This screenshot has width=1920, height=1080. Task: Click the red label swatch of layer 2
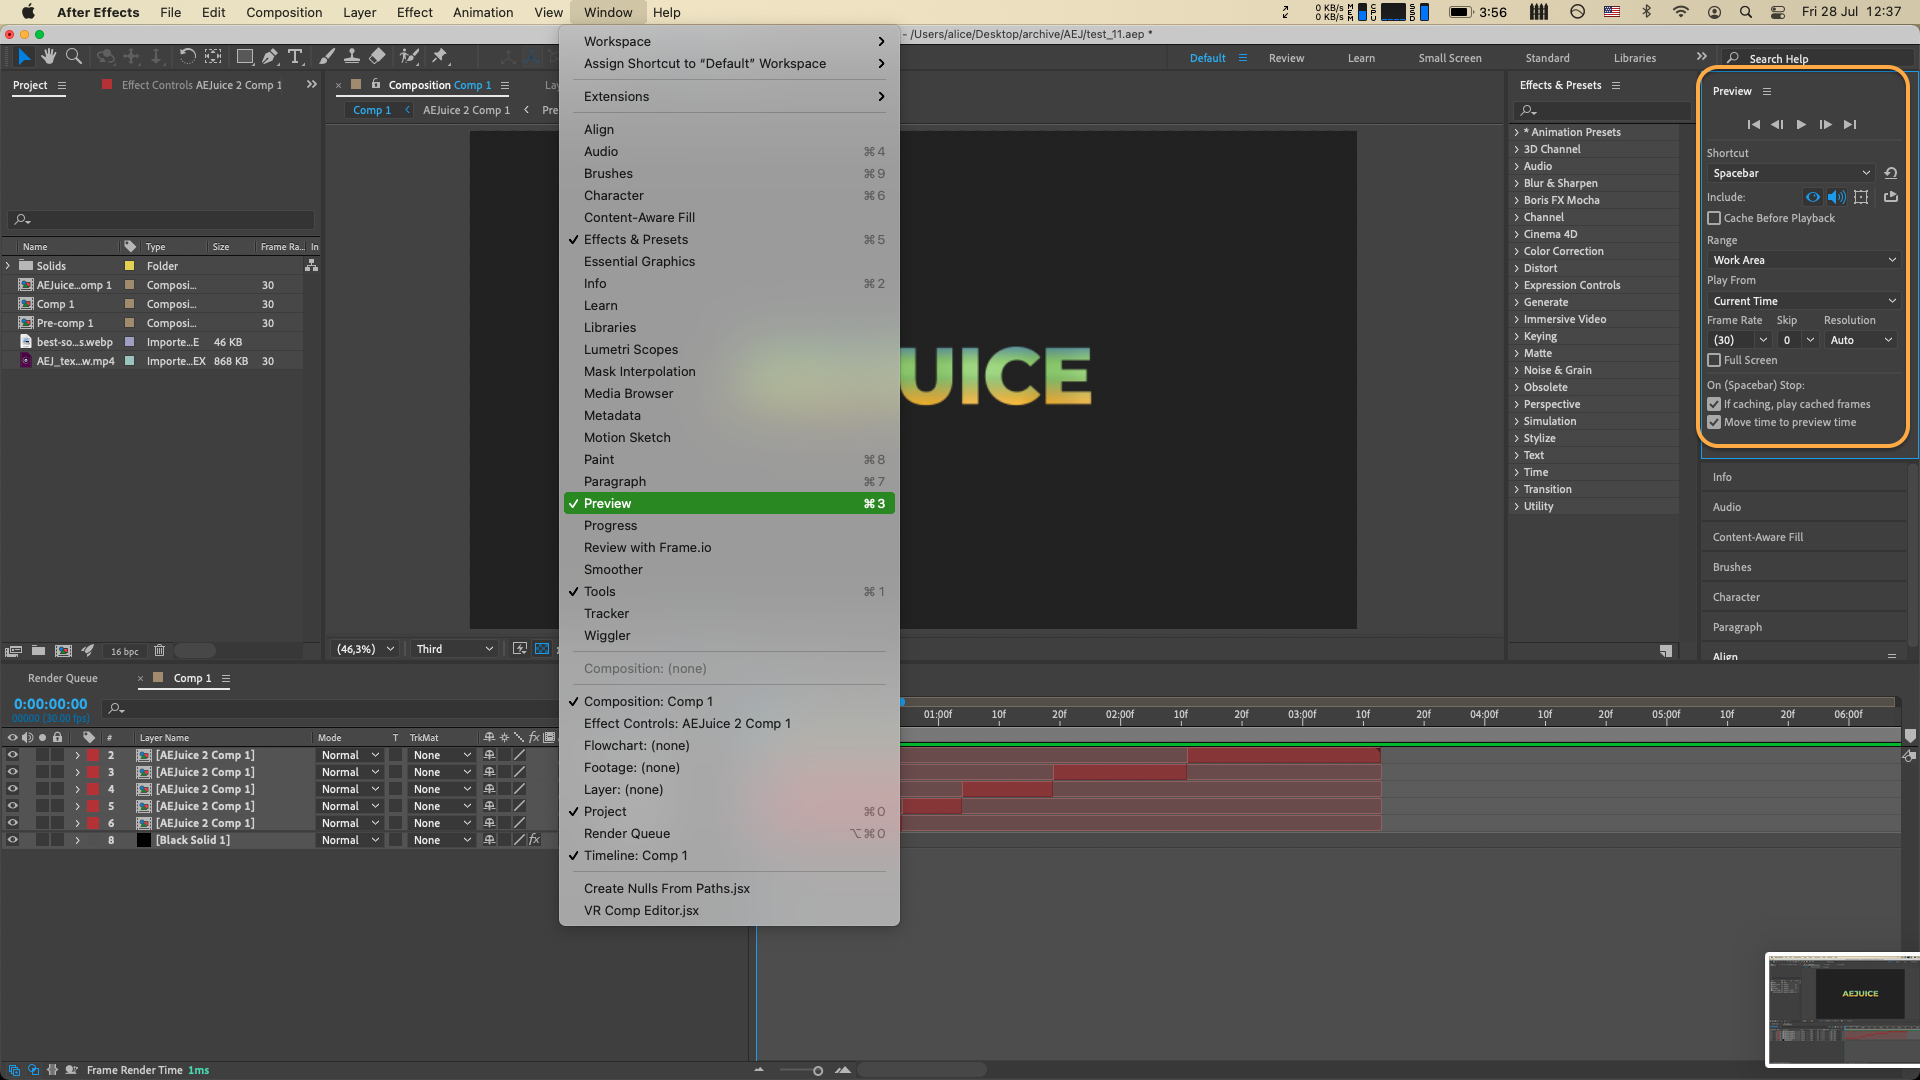pos(93,755)
